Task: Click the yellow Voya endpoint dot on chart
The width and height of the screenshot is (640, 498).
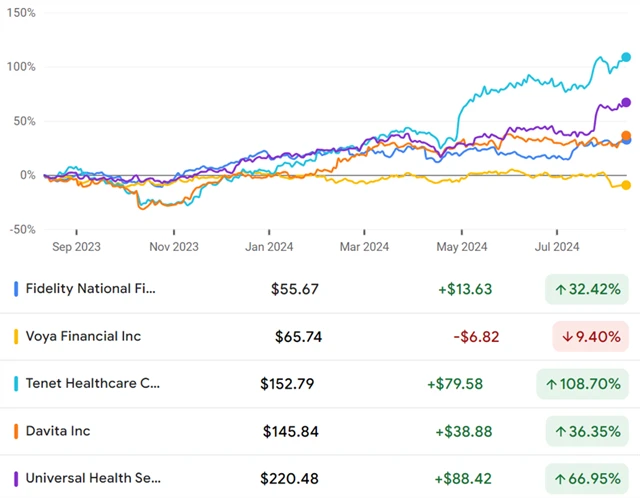Action: point(626,185)
